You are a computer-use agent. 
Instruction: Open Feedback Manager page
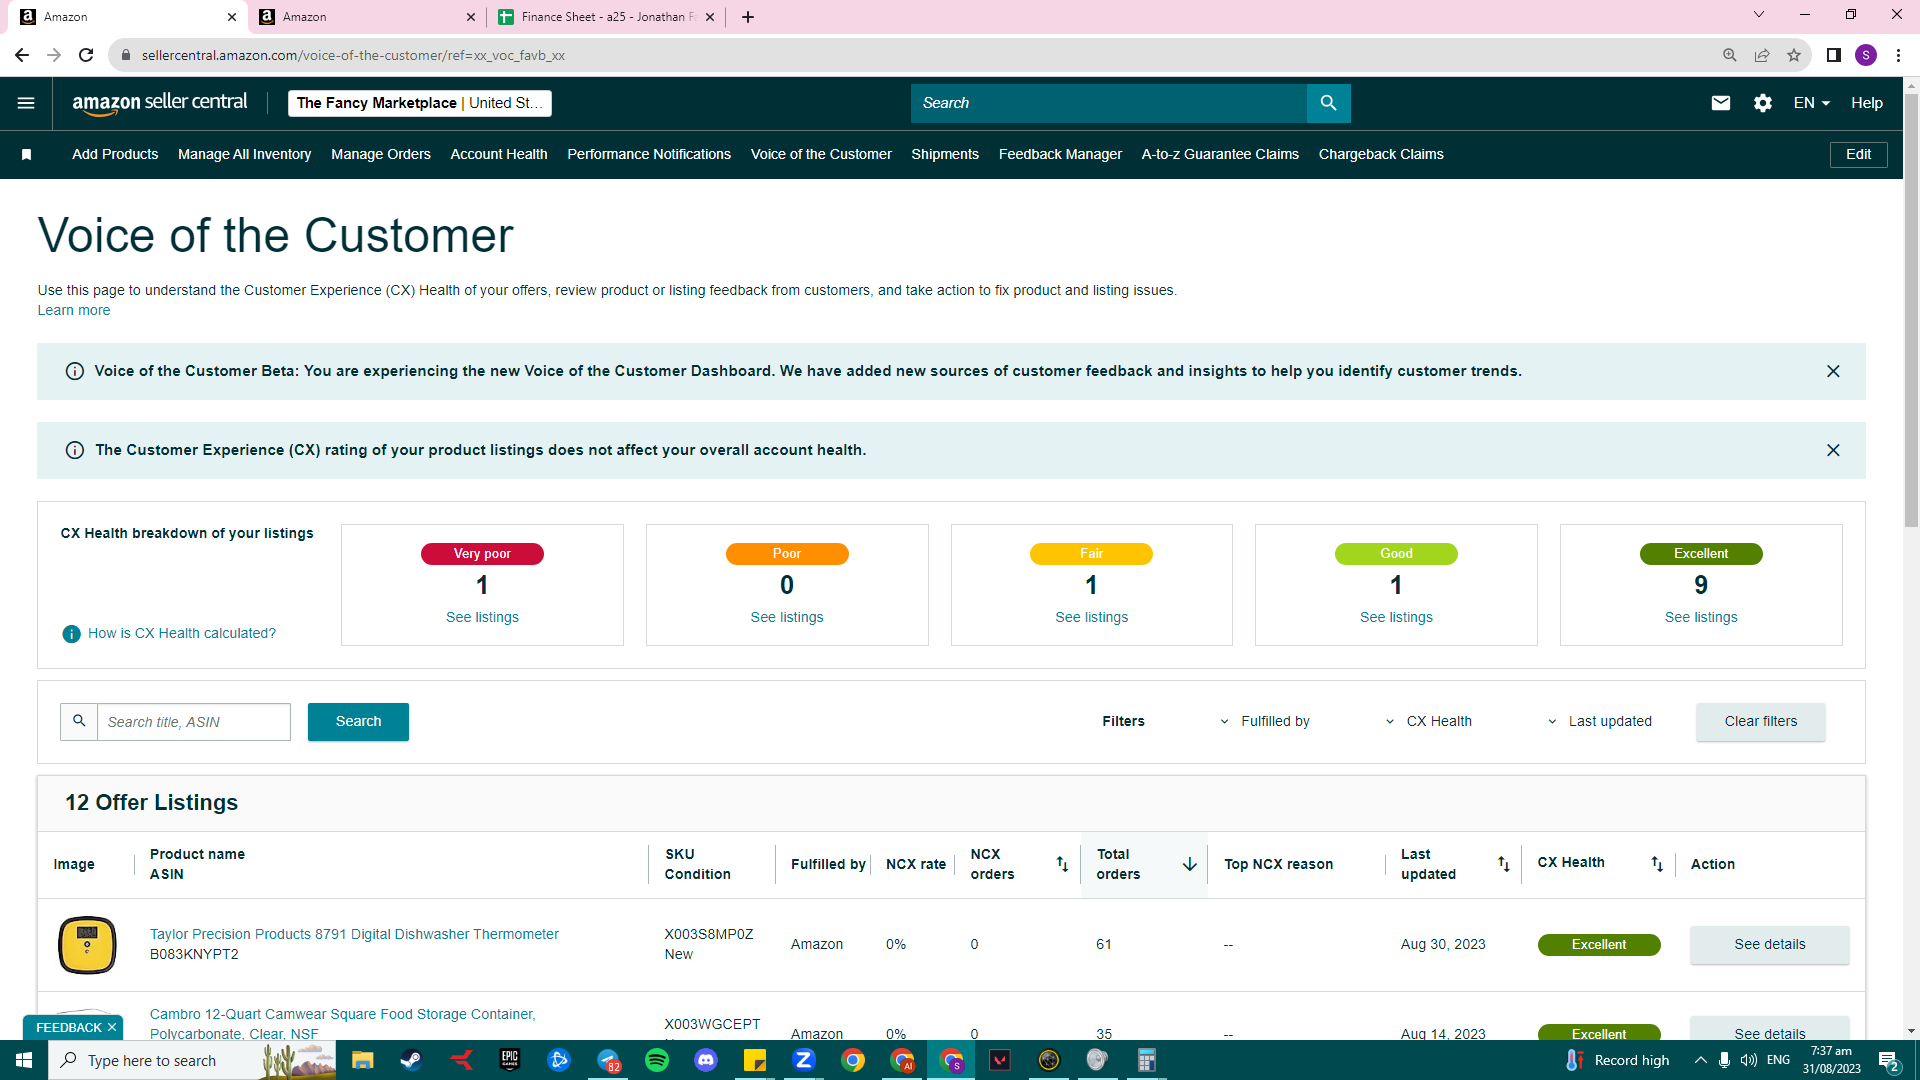point(1060,154)
